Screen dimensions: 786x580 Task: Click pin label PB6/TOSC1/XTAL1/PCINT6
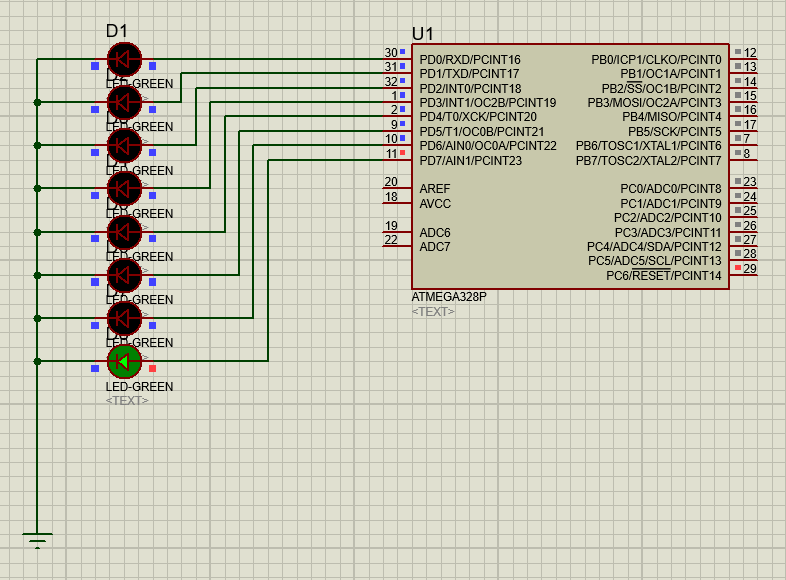tap(649, 146)
